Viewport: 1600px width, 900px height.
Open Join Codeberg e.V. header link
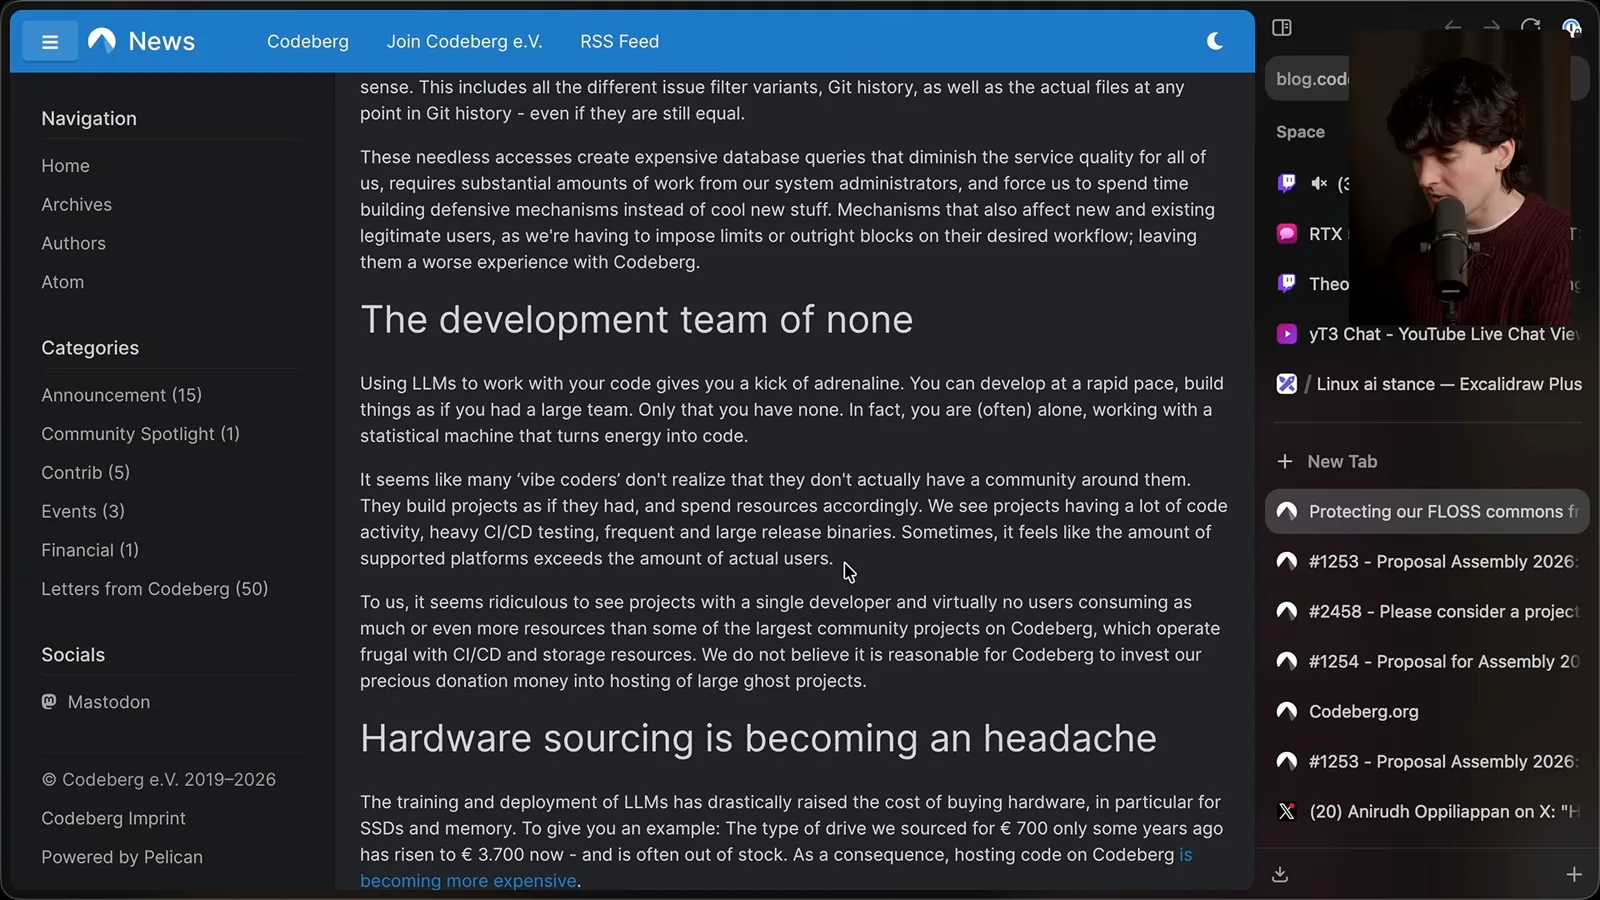[464, 42]
